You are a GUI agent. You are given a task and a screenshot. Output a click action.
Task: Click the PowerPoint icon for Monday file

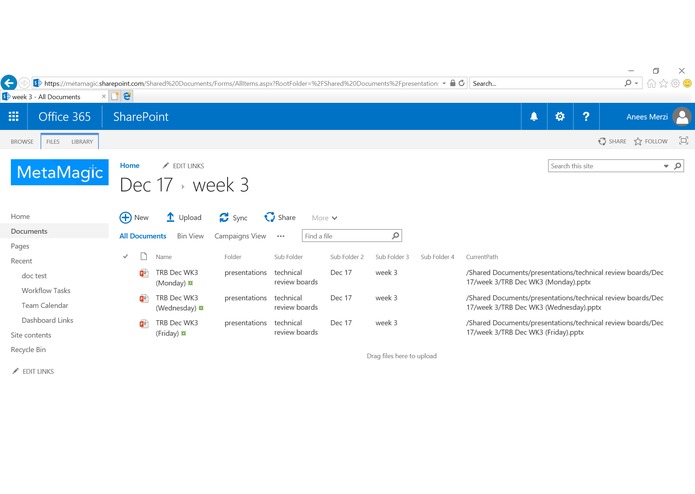coord(144,273)
